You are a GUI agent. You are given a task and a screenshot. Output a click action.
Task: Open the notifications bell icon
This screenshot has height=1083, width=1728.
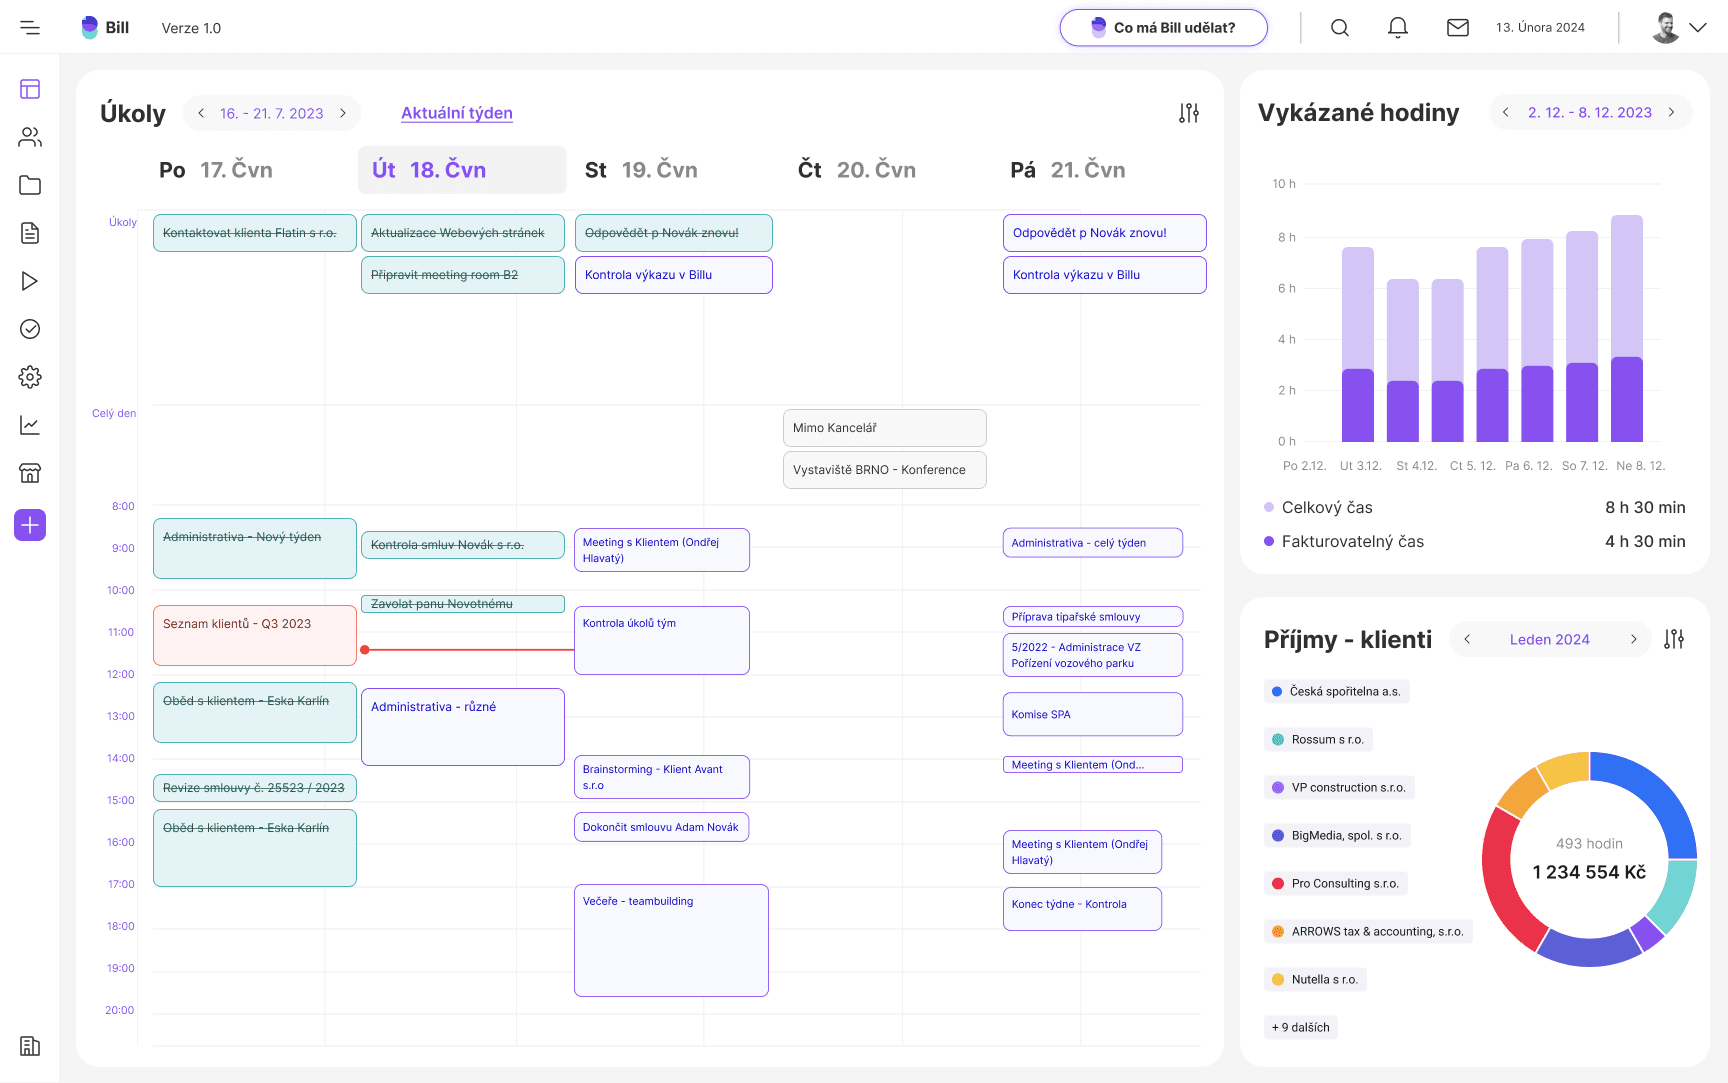coord(1398,28)
